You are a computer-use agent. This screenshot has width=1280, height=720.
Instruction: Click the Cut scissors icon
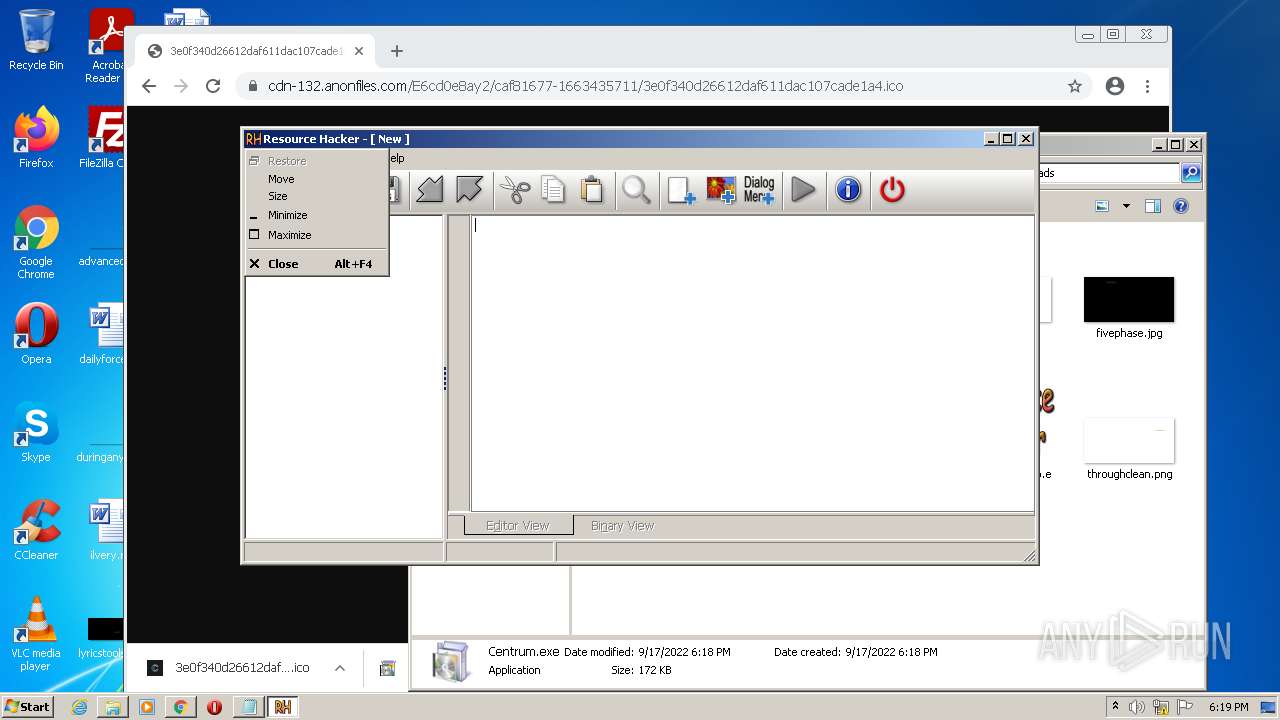coord(515,189)
